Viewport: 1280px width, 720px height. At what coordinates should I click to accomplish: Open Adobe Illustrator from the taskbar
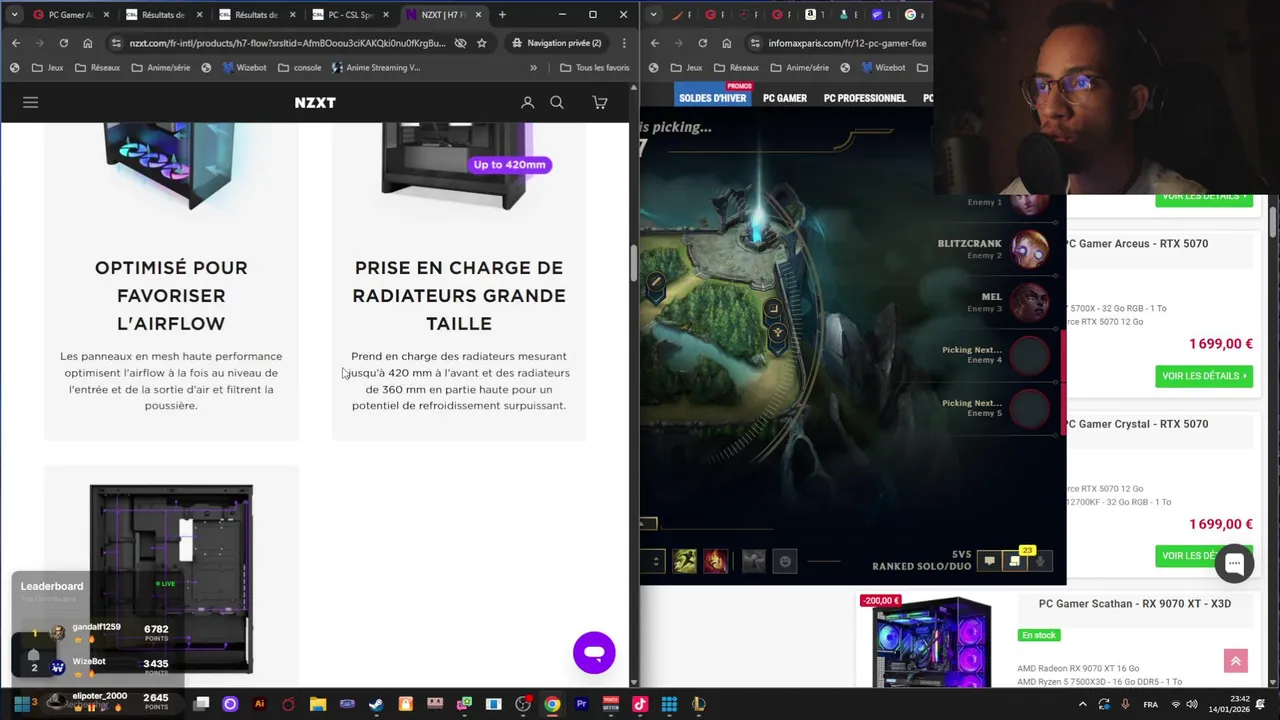coord(259,704)
